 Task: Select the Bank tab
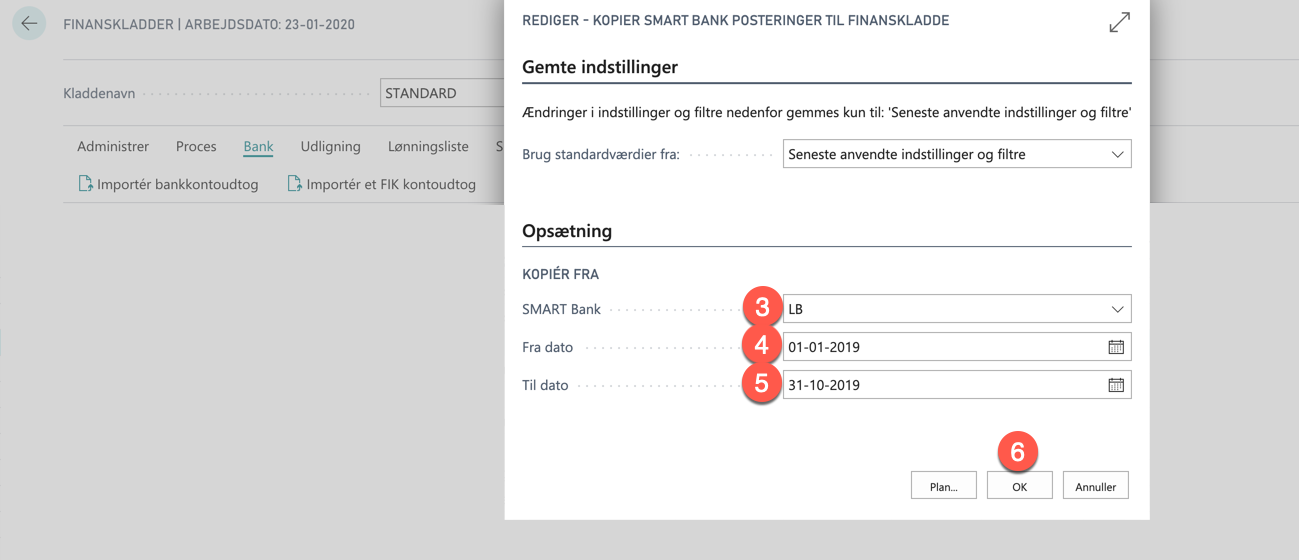258,146
